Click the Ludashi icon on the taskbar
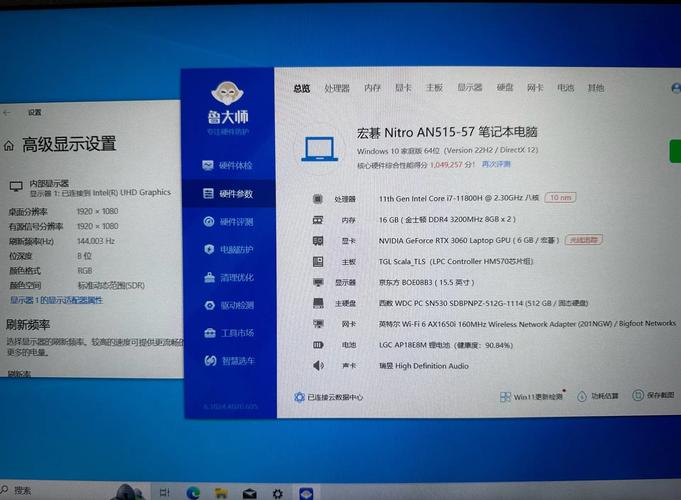The height and width of the screenshot is (500, 681). tap(306, 493)
